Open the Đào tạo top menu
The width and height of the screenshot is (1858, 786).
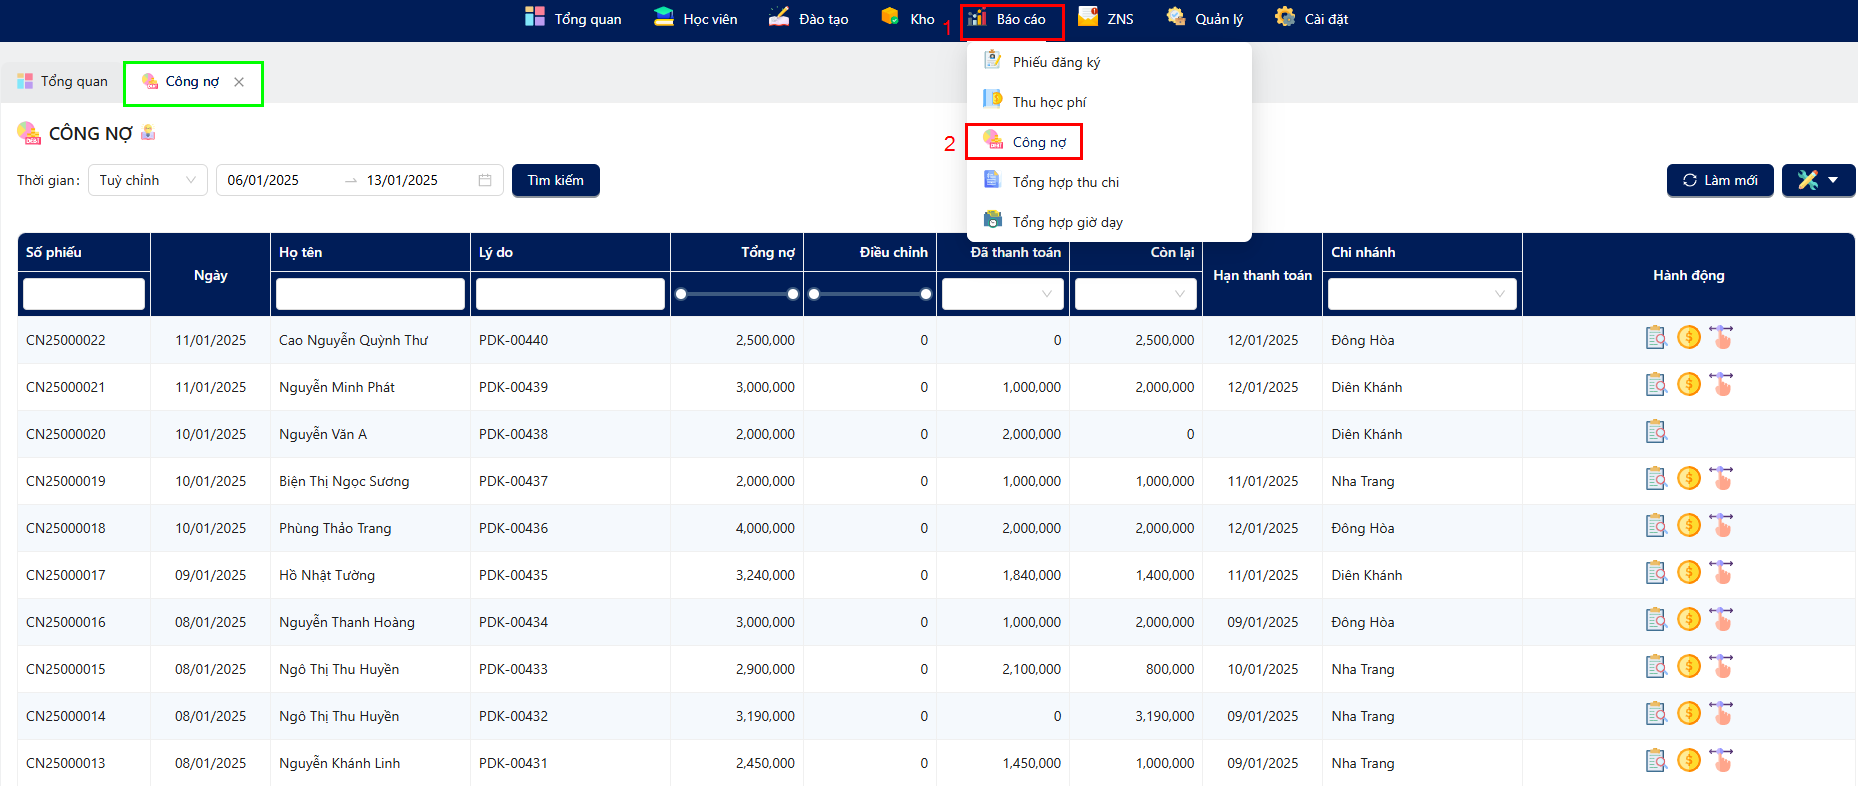click(x=808, y=19)
